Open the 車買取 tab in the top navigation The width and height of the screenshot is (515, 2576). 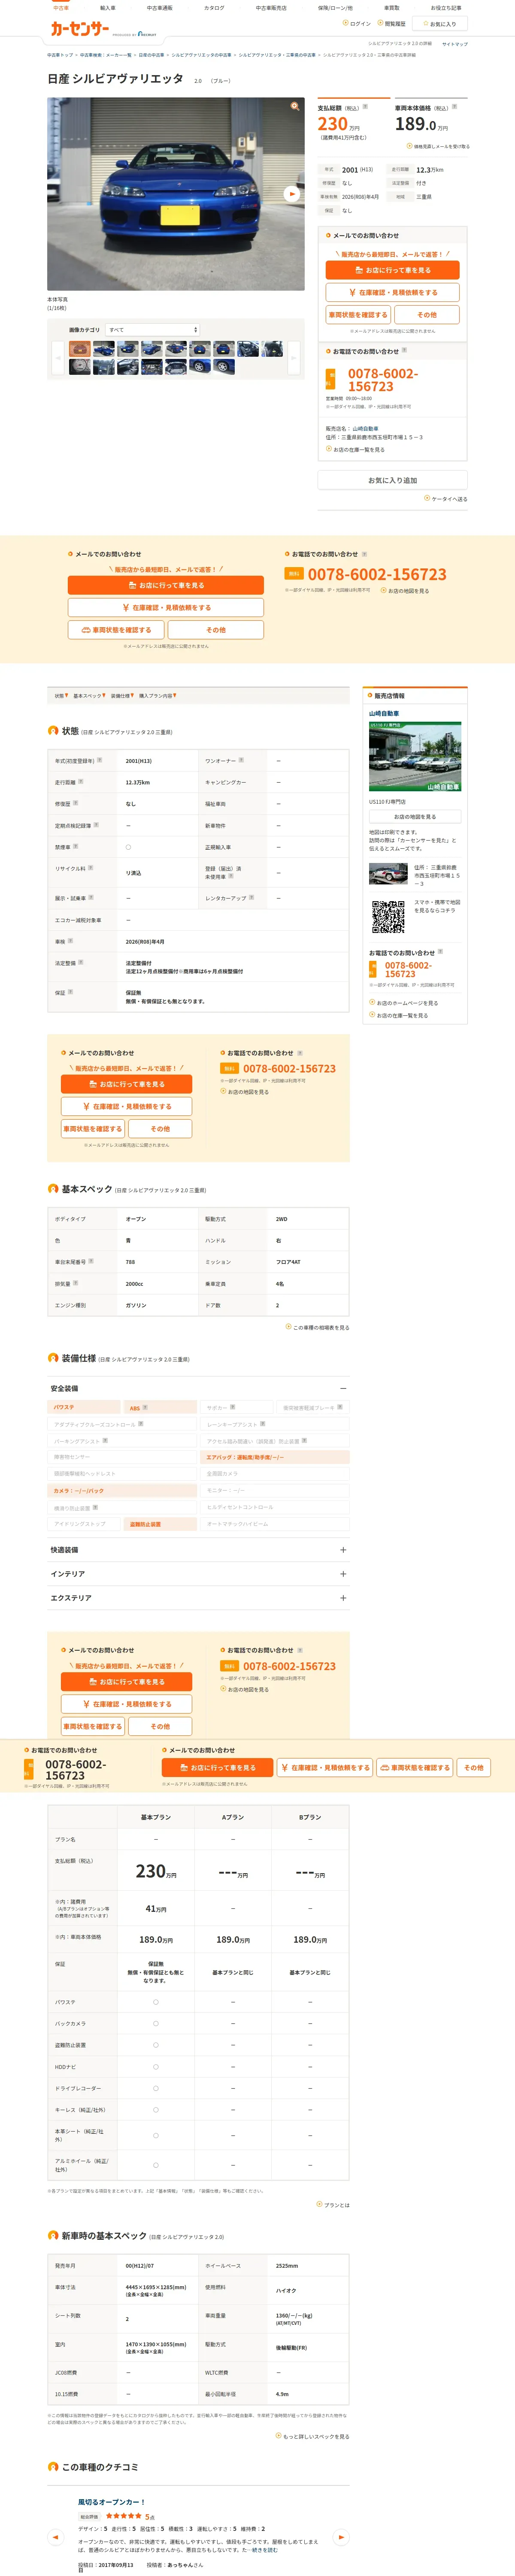pos(392,8)
